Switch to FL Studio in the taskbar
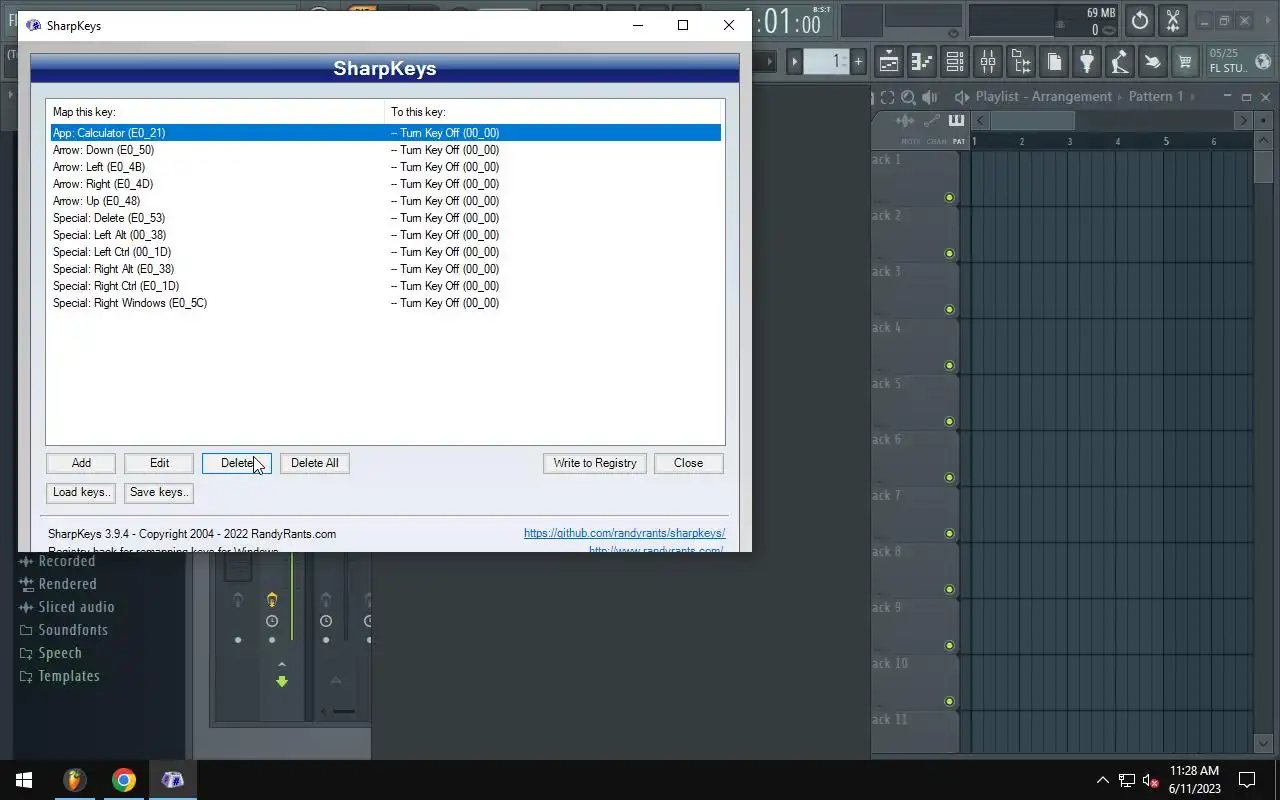 (x=74, y=780)
